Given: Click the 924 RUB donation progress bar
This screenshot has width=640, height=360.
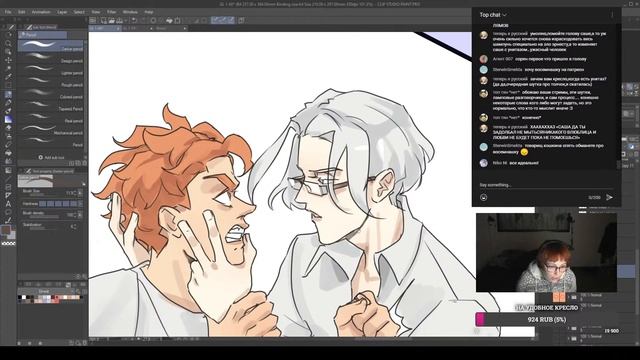Looking at the screenshot, I should (546, 319).
